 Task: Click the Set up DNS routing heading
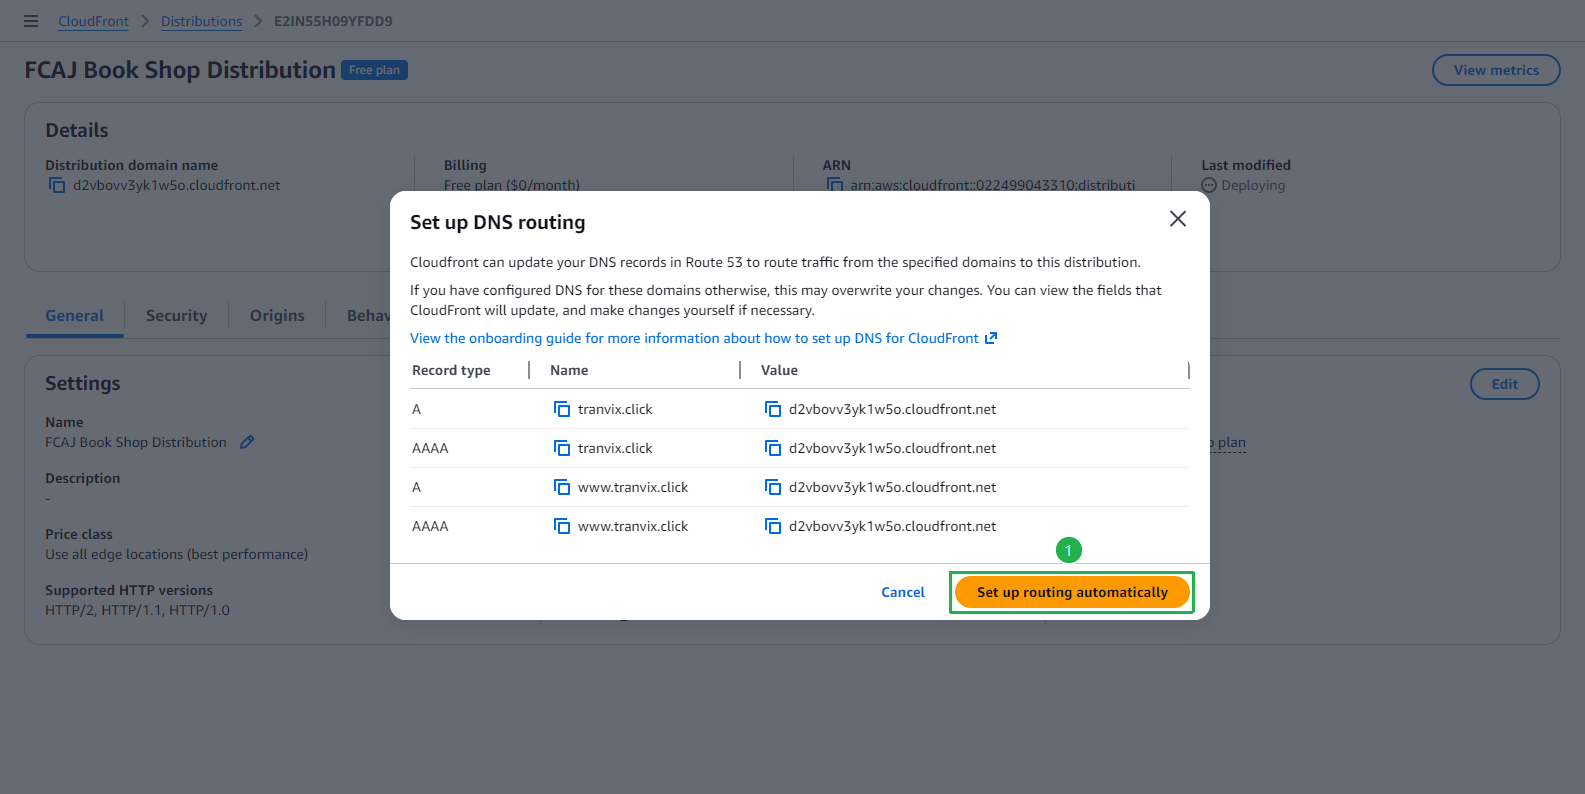pos(498,222)
